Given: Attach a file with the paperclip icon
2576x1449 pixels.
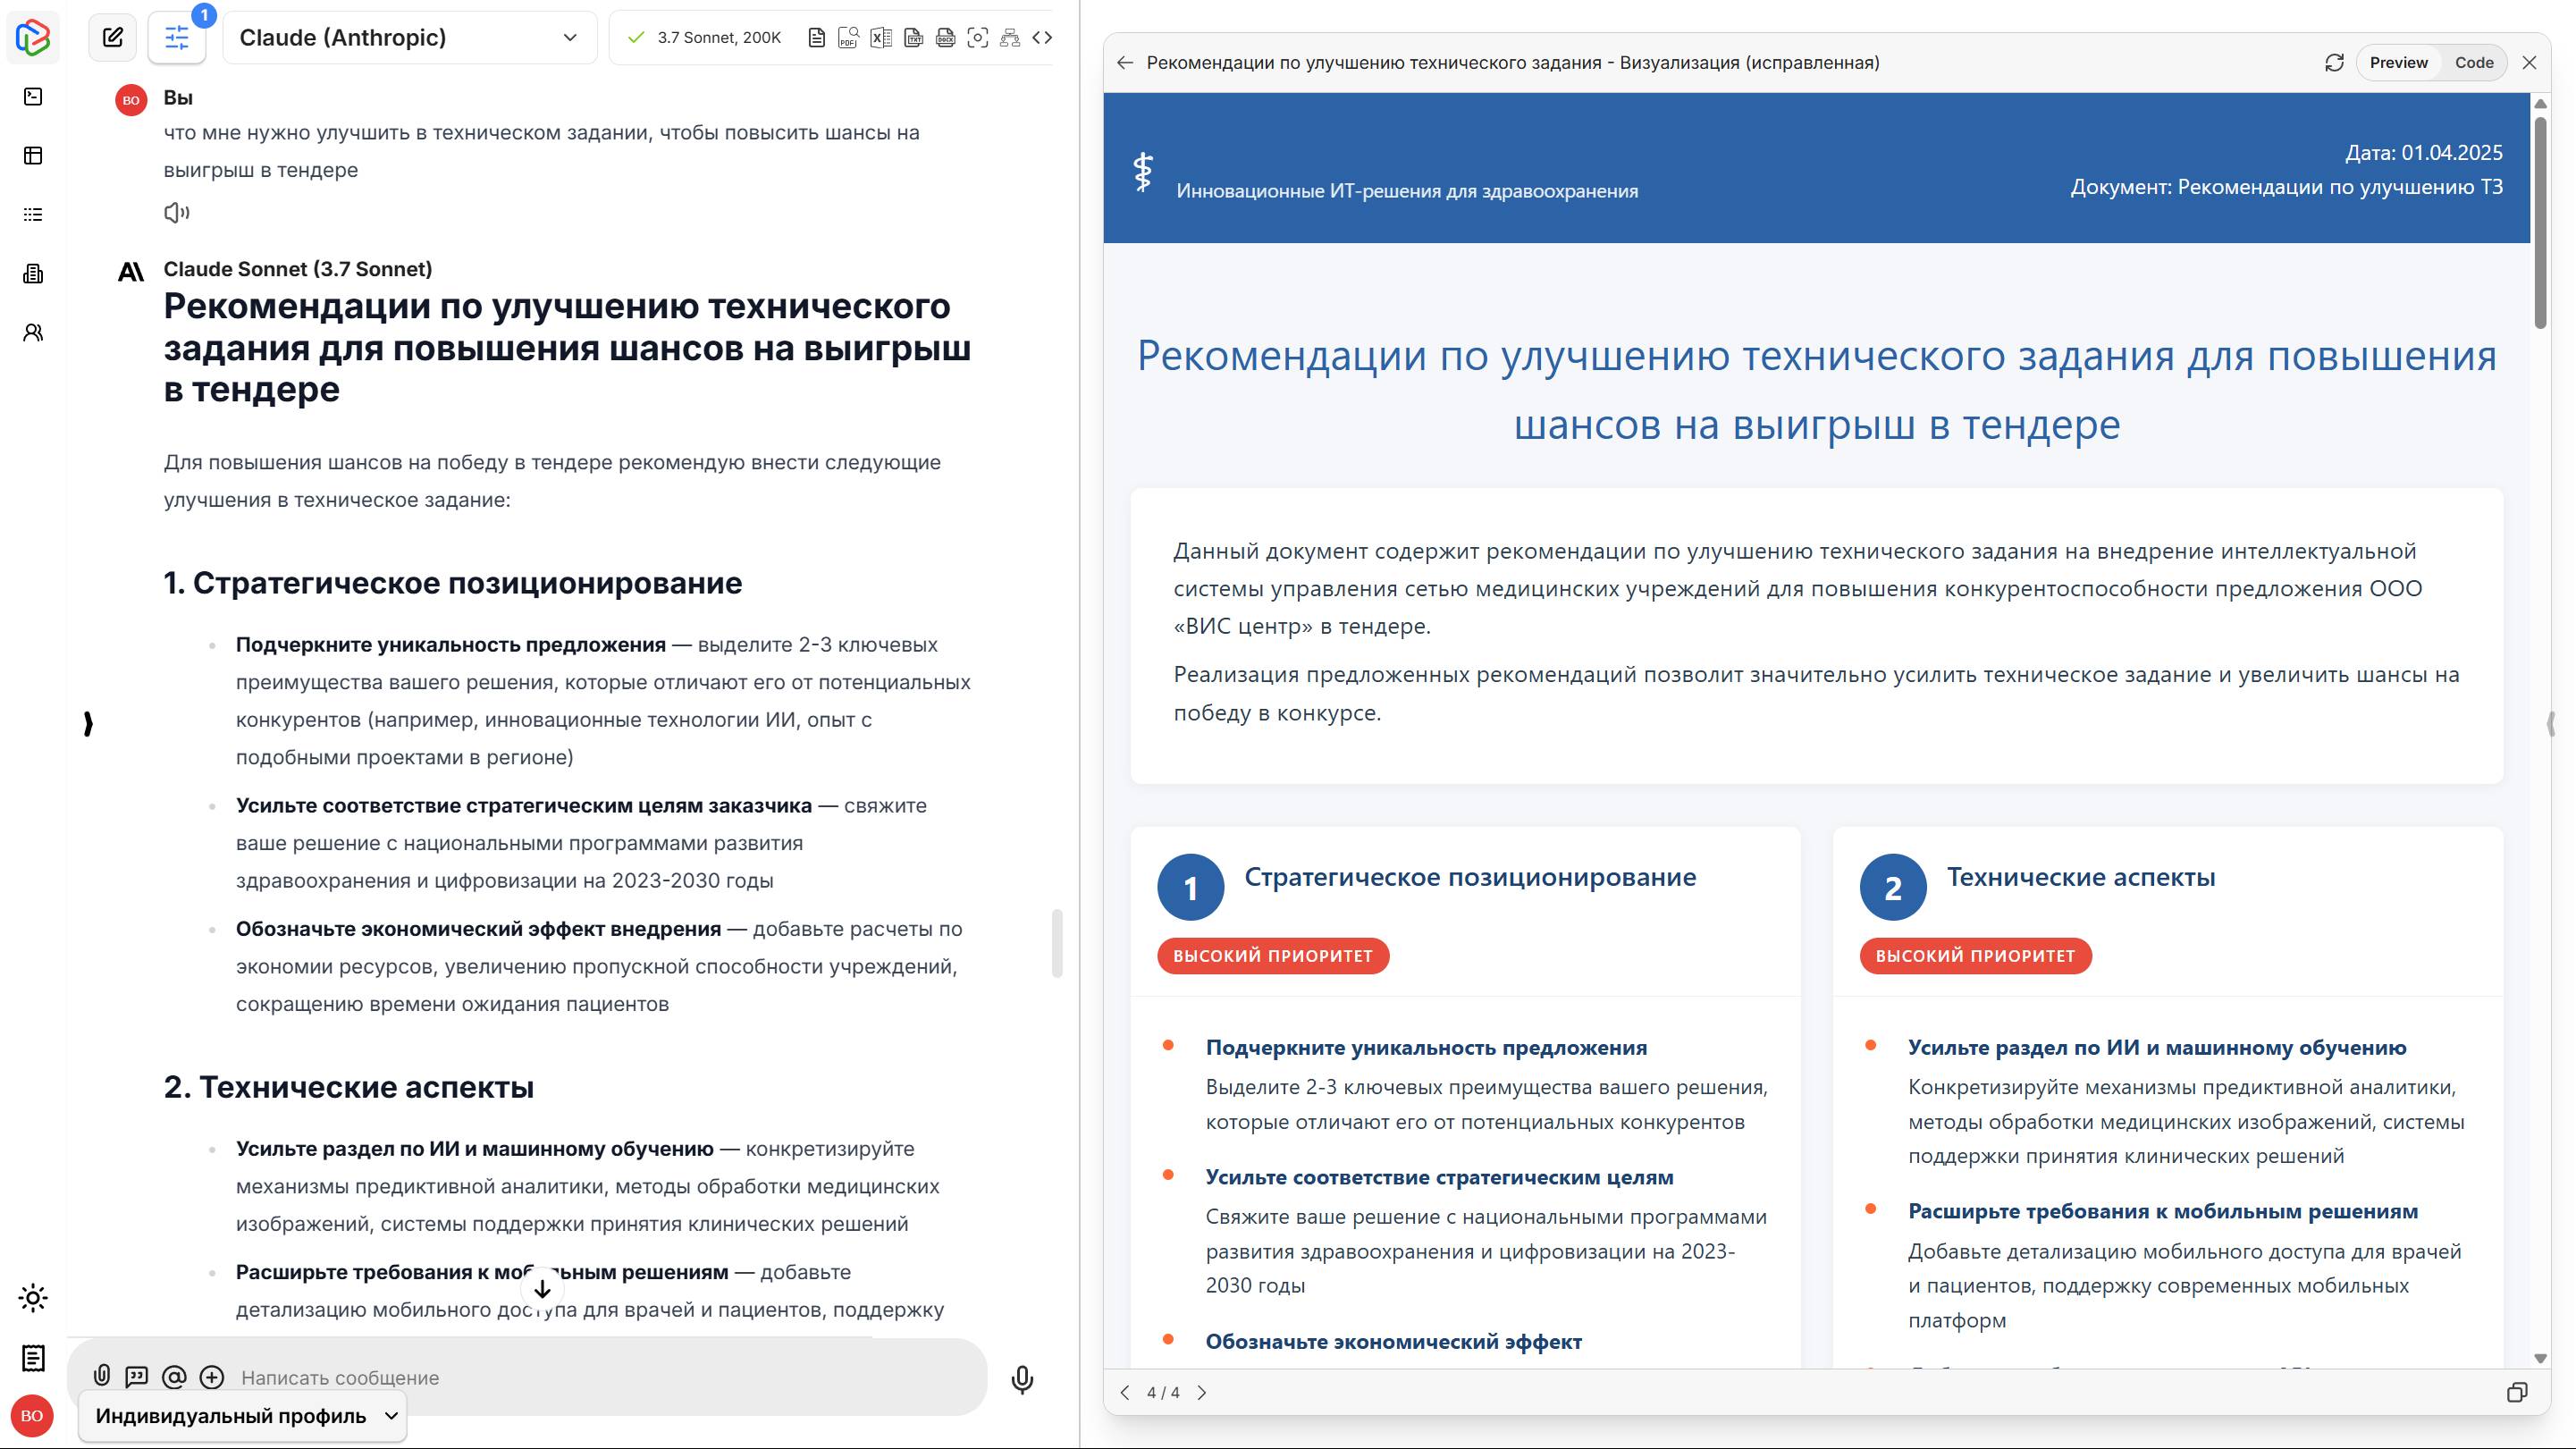Looking at the screenshot, I should (102, 1376).
